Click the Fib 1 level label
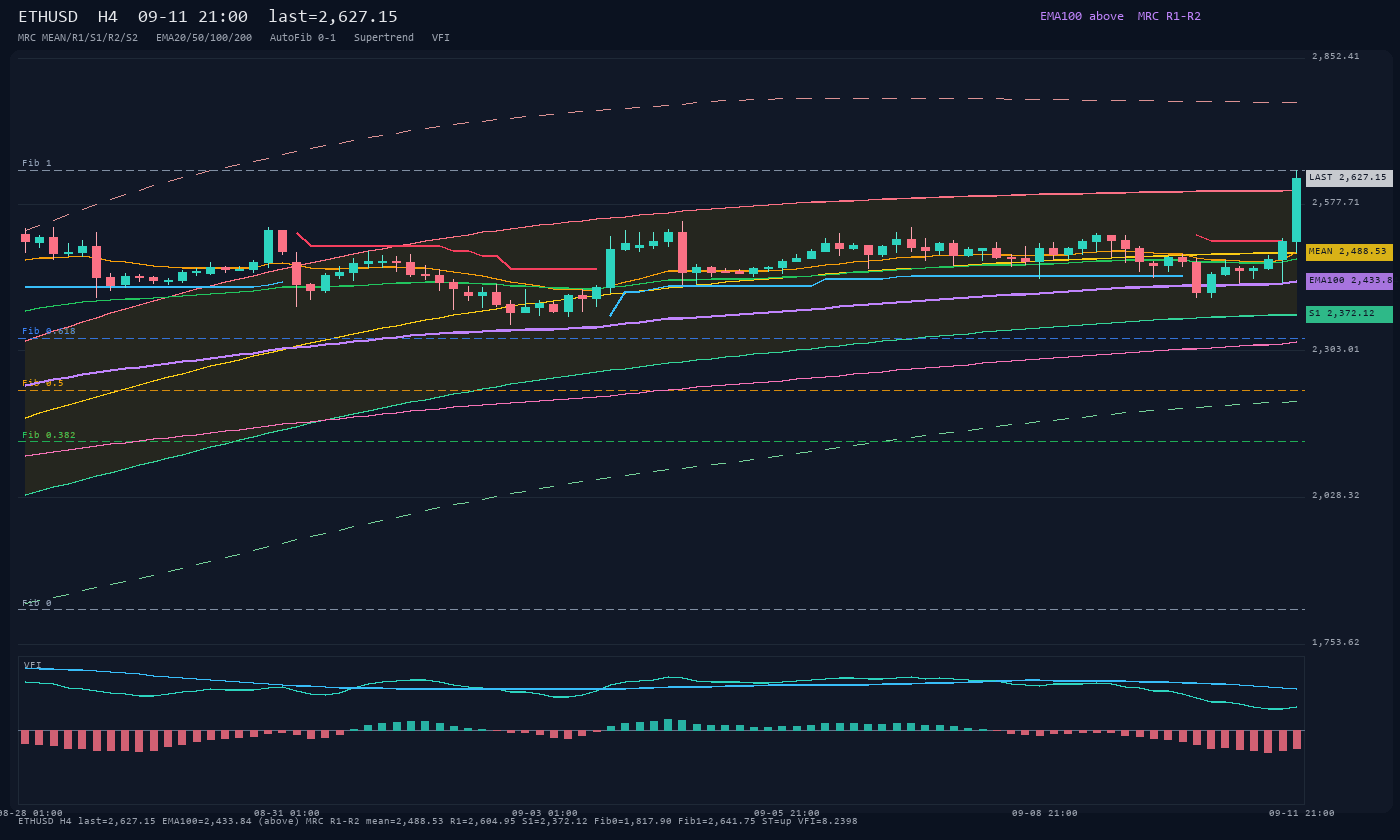Screen dimensions: 1400x840 (37, 163)
